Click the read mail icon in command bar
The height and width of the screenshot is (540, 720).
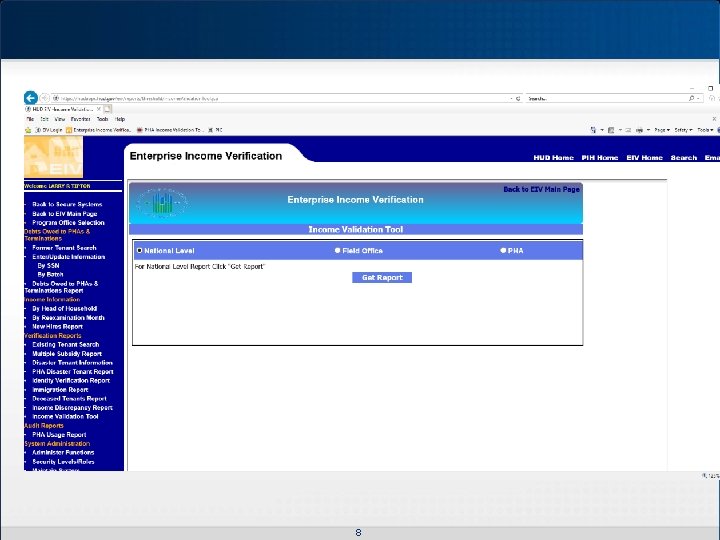628,130
